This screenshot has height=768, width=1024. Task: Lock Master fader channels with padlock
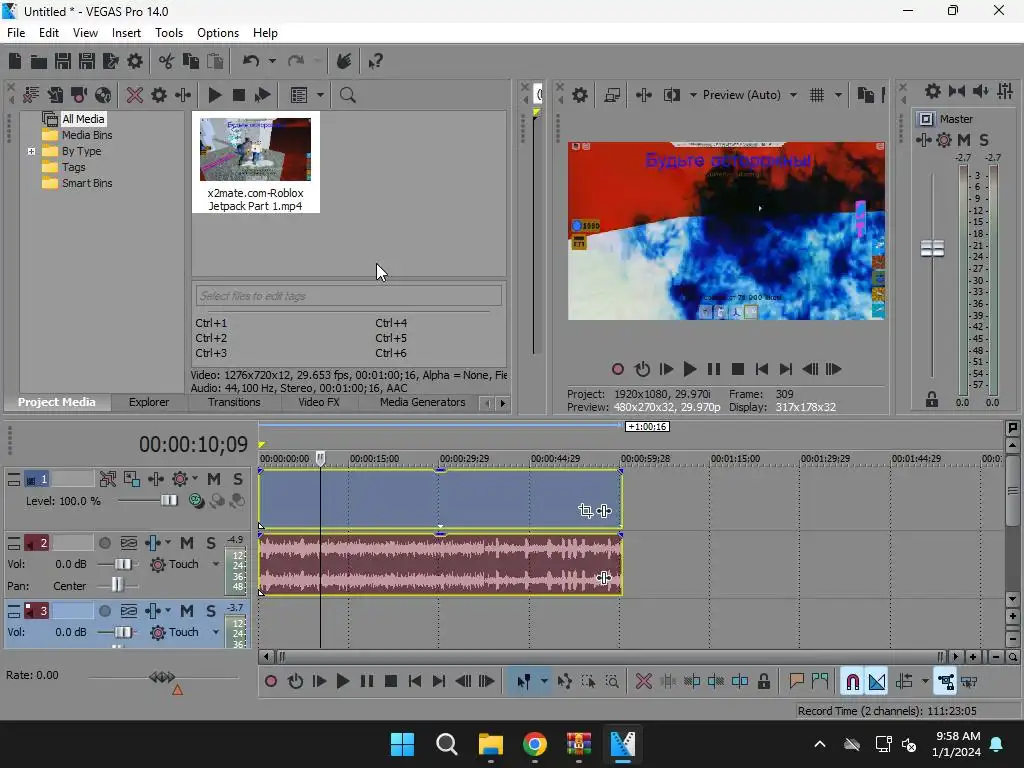[x=932, y=400]
